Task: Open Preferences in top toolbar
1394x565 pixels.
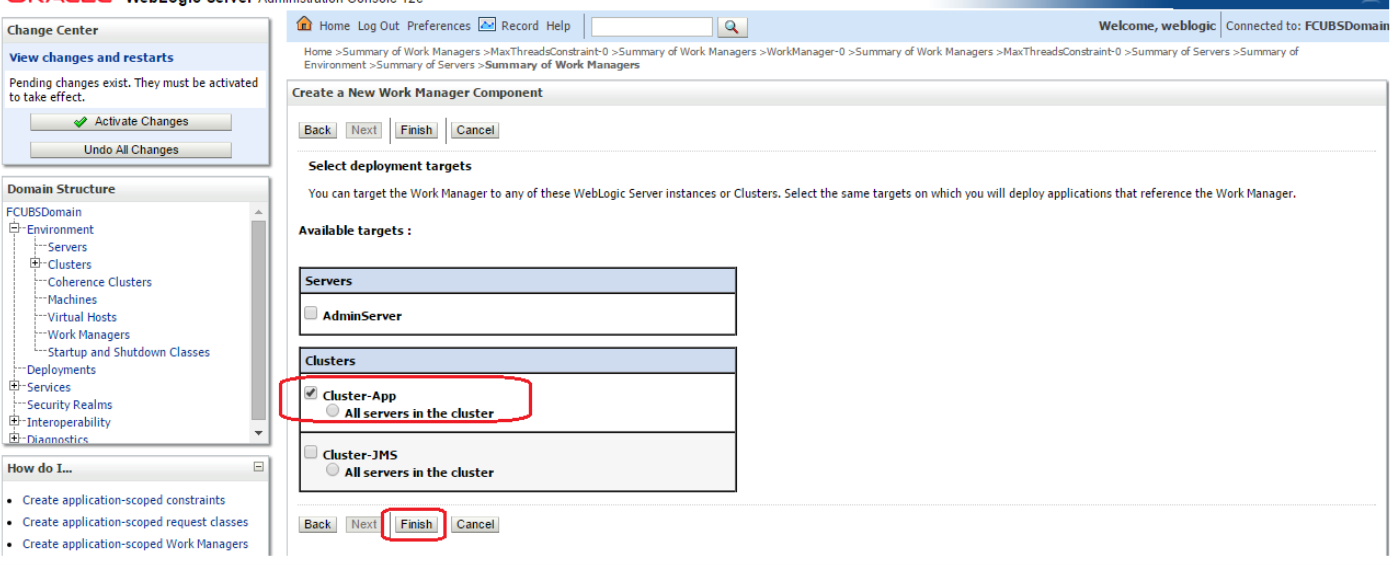Action: tap(438, 26)
